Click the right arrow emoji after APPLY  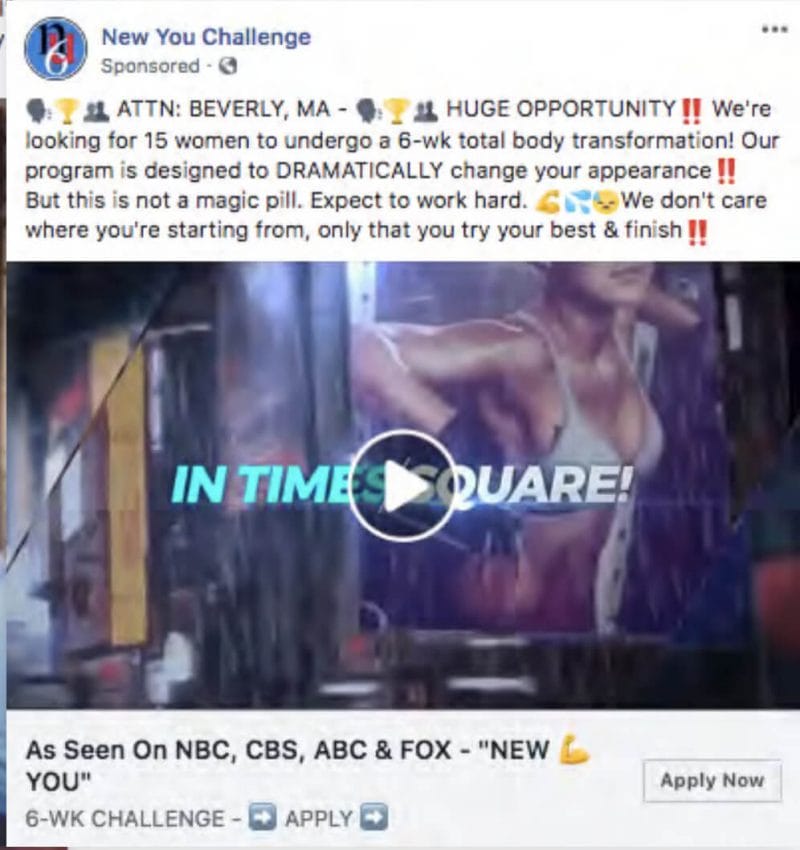(x=375, y=816)
